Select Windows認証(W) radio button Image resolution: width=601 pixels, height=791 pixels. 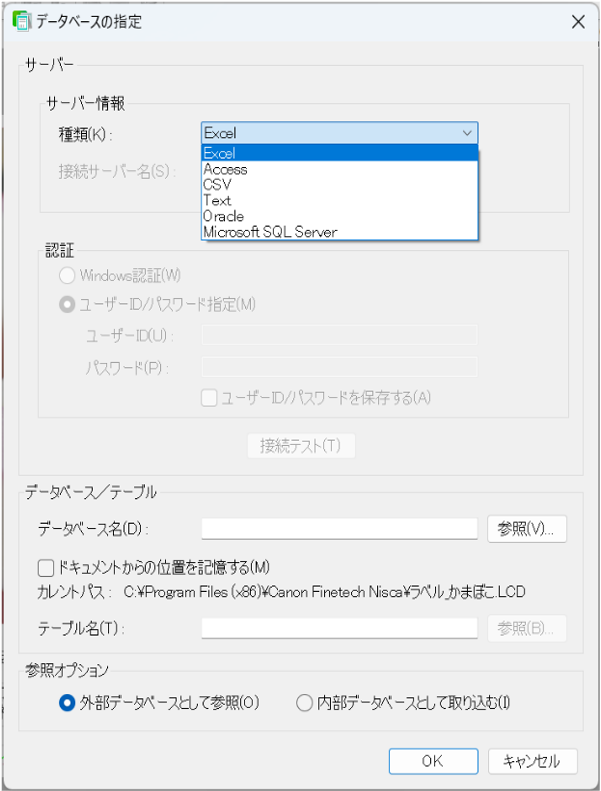pos(67,275)
